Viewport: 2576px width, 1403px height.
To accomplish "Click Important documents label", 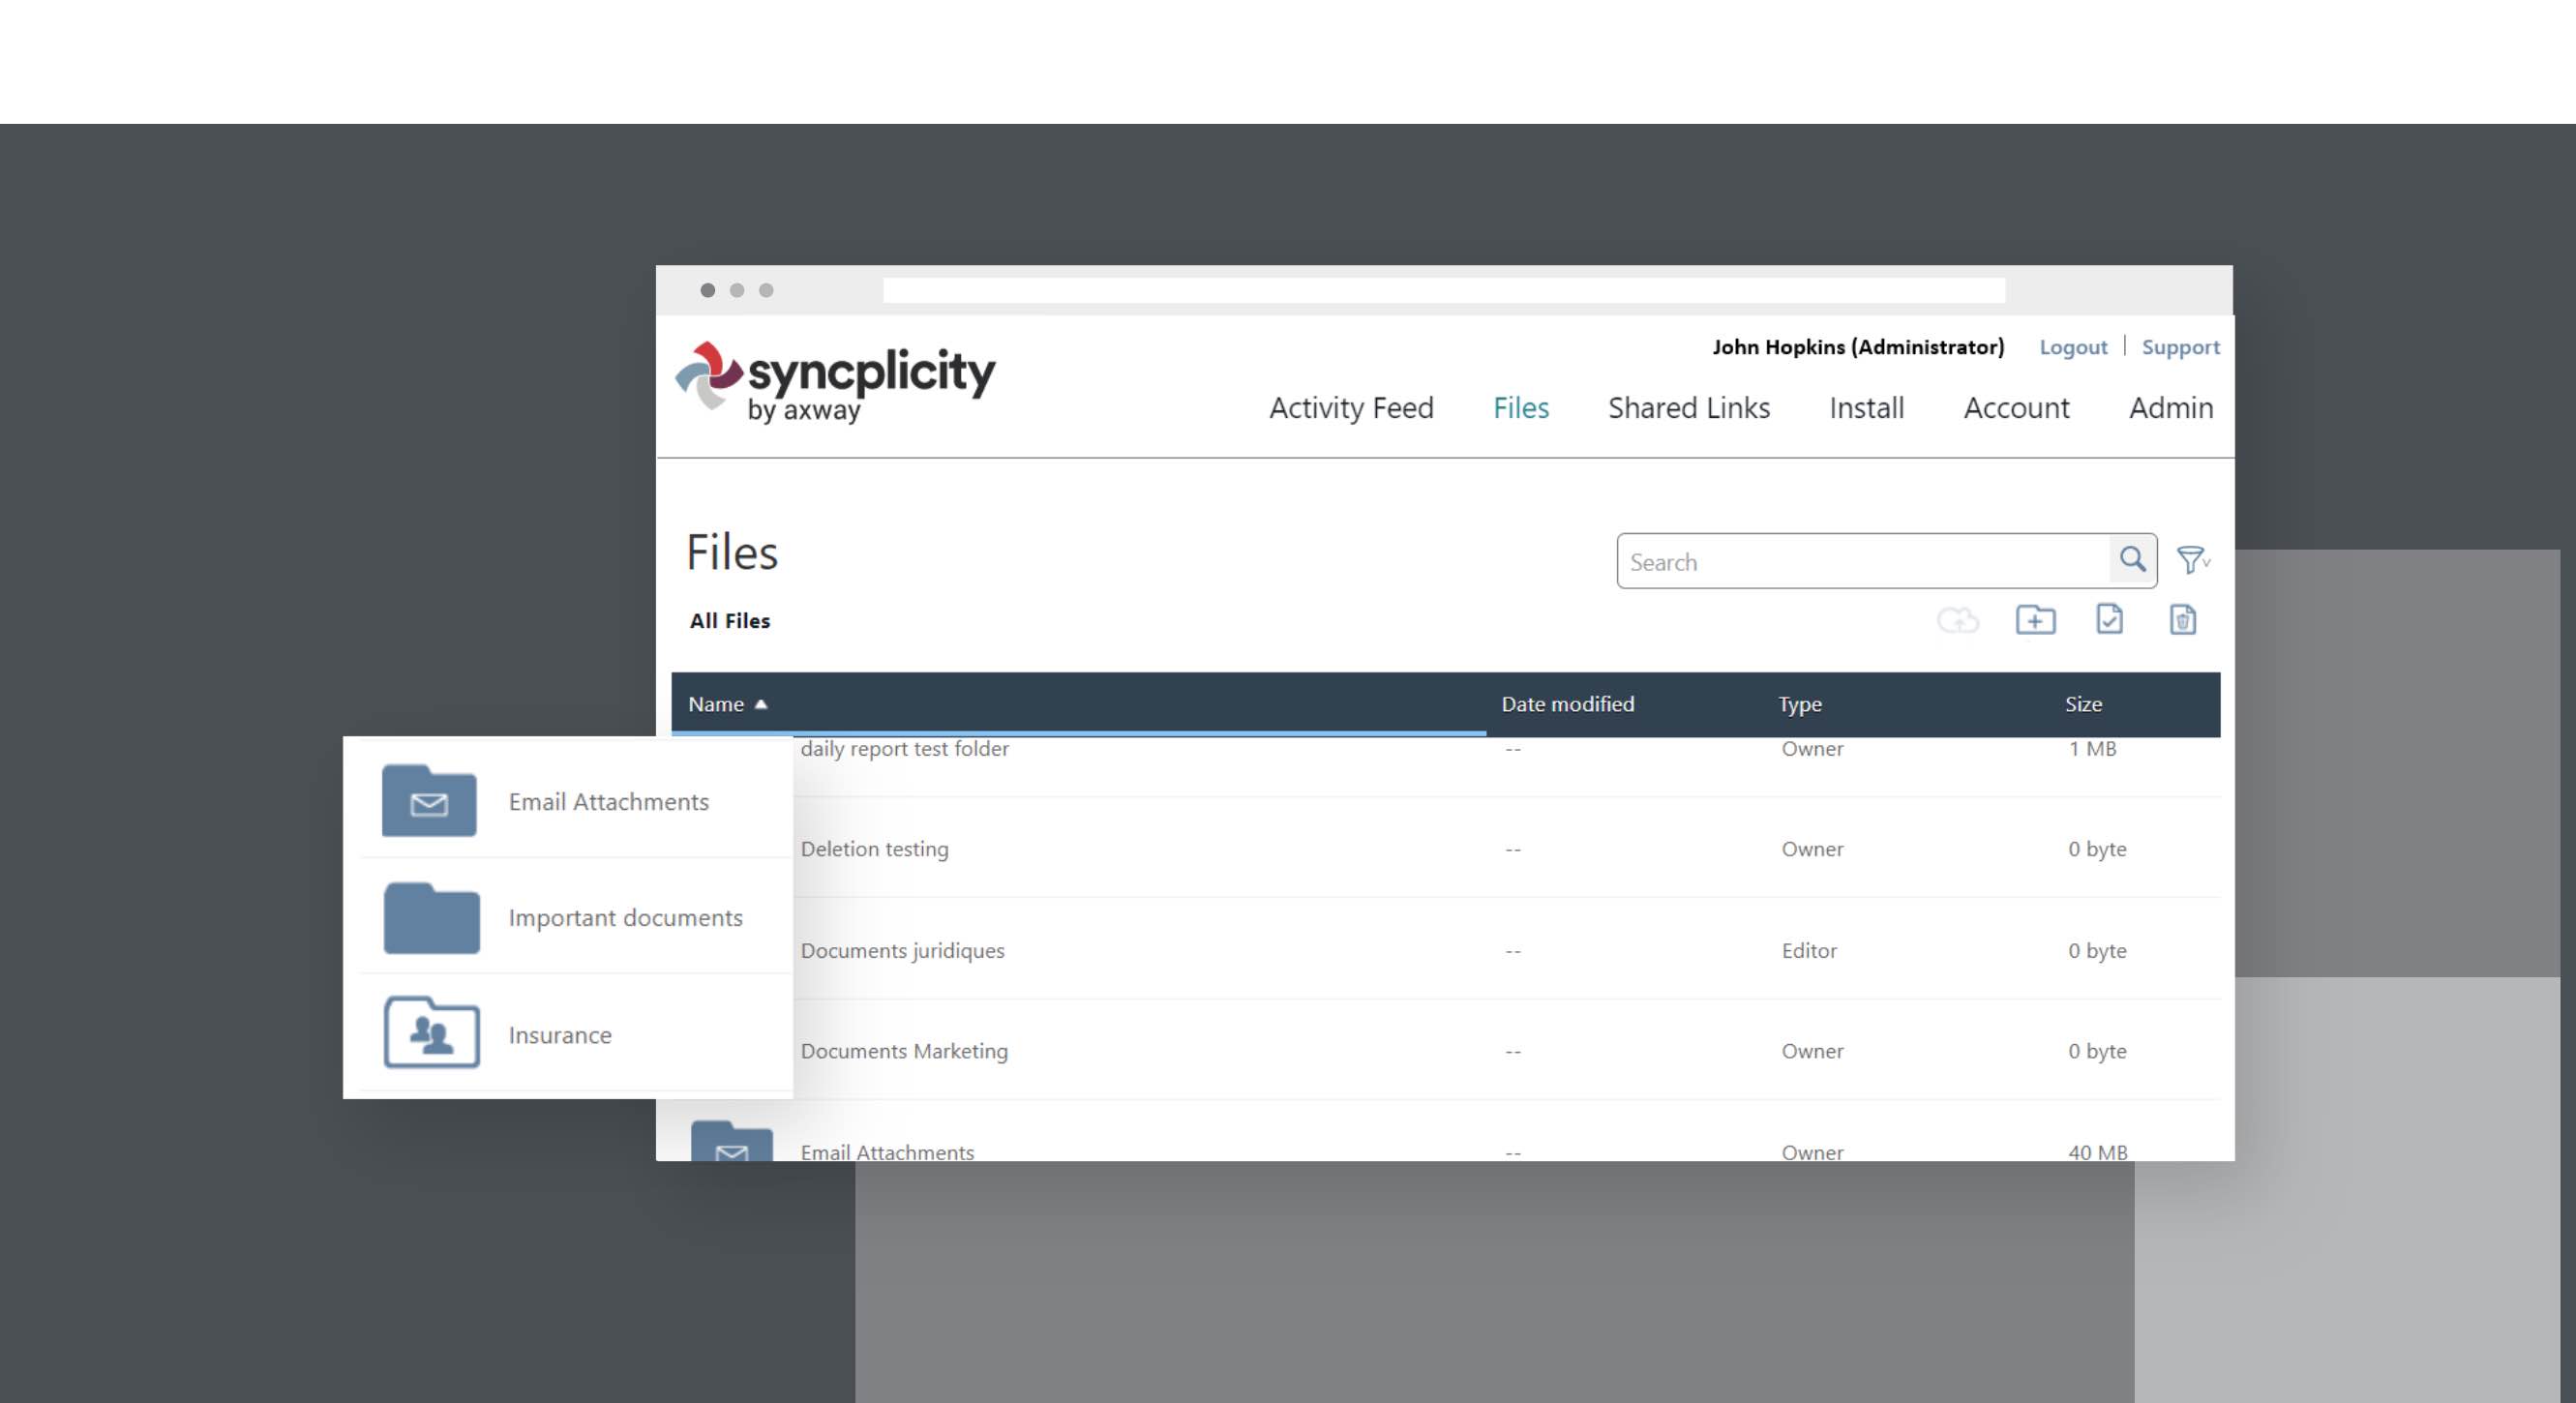I will click(625, 918).
